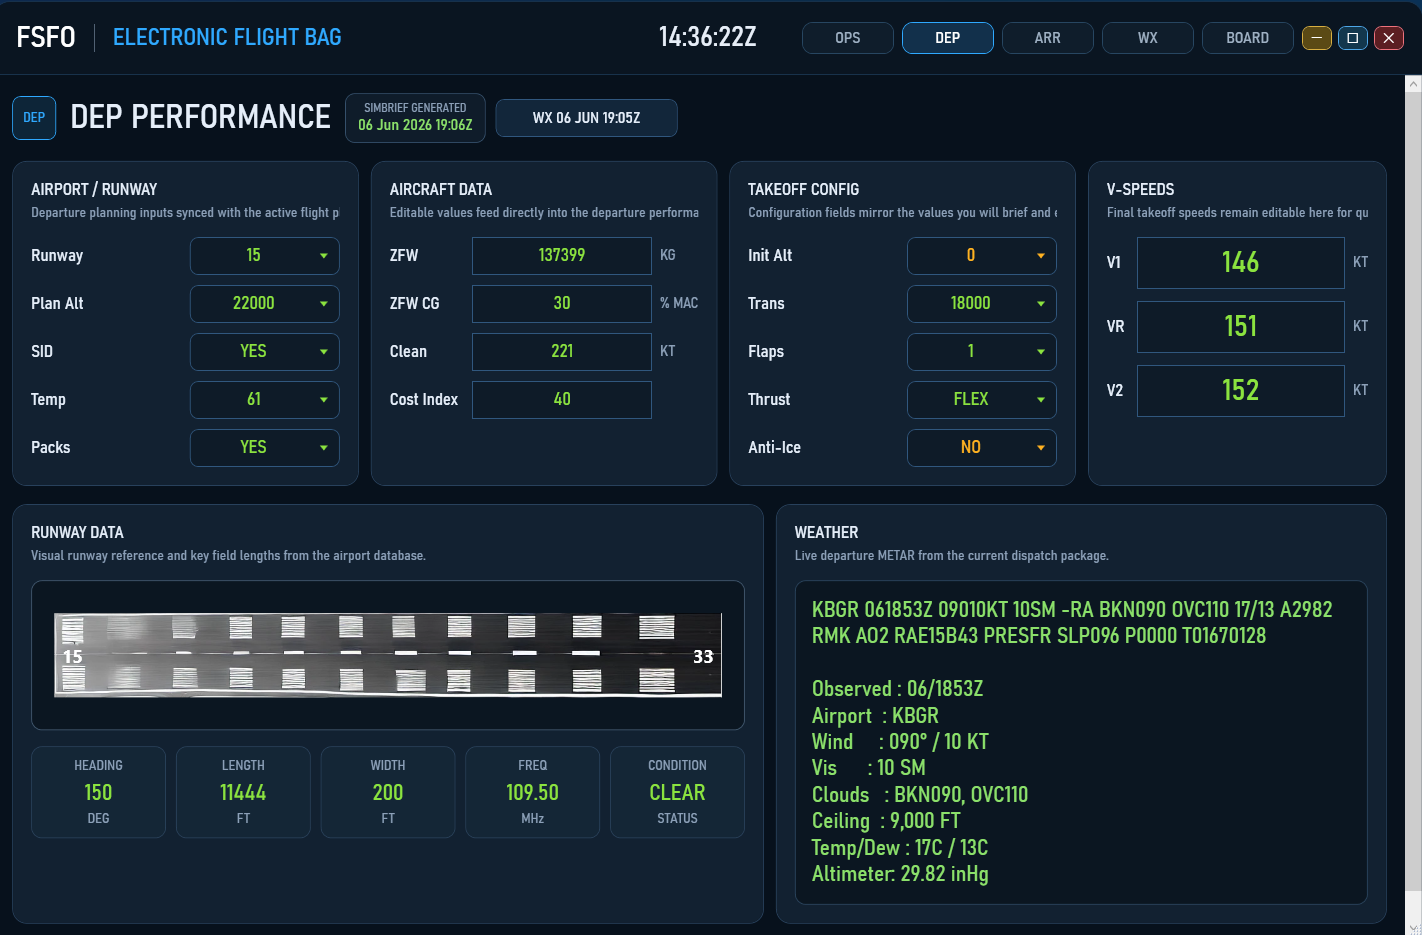Viewport: 1422px width, 935px height.
Task: Click the Clean speed field showing 221
Action: (562, 352)
